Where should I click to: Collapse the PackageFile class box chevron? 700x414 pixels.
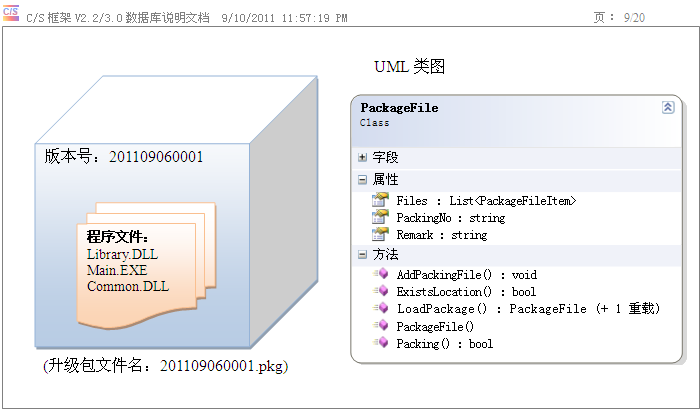pyautogui.click(x=667, y=107)
